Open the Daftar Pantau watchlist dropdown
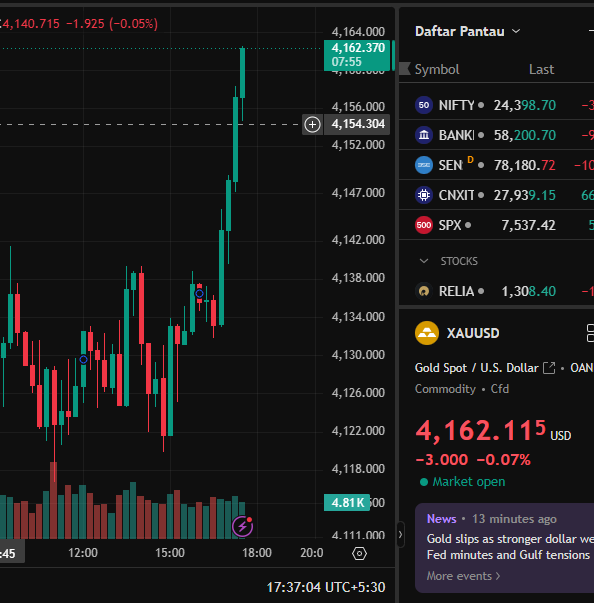This screenshot has height=603, width=594. [x=468, y=31]
